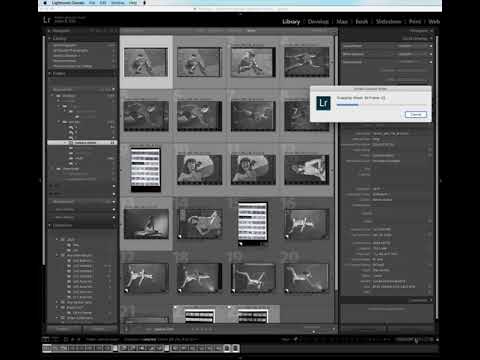
Task: Collapse the Catalog panel
Action: coord(49,38)
